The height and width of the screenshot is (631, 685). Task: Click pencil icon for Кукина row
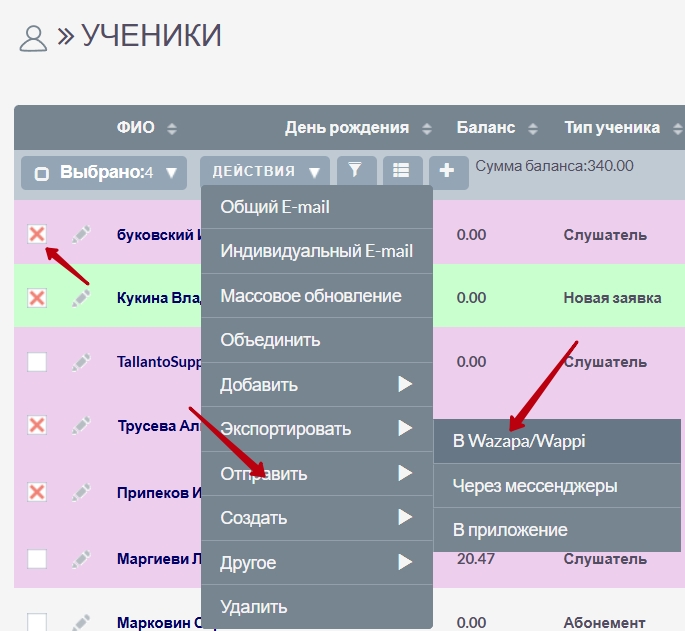[82, 298]
